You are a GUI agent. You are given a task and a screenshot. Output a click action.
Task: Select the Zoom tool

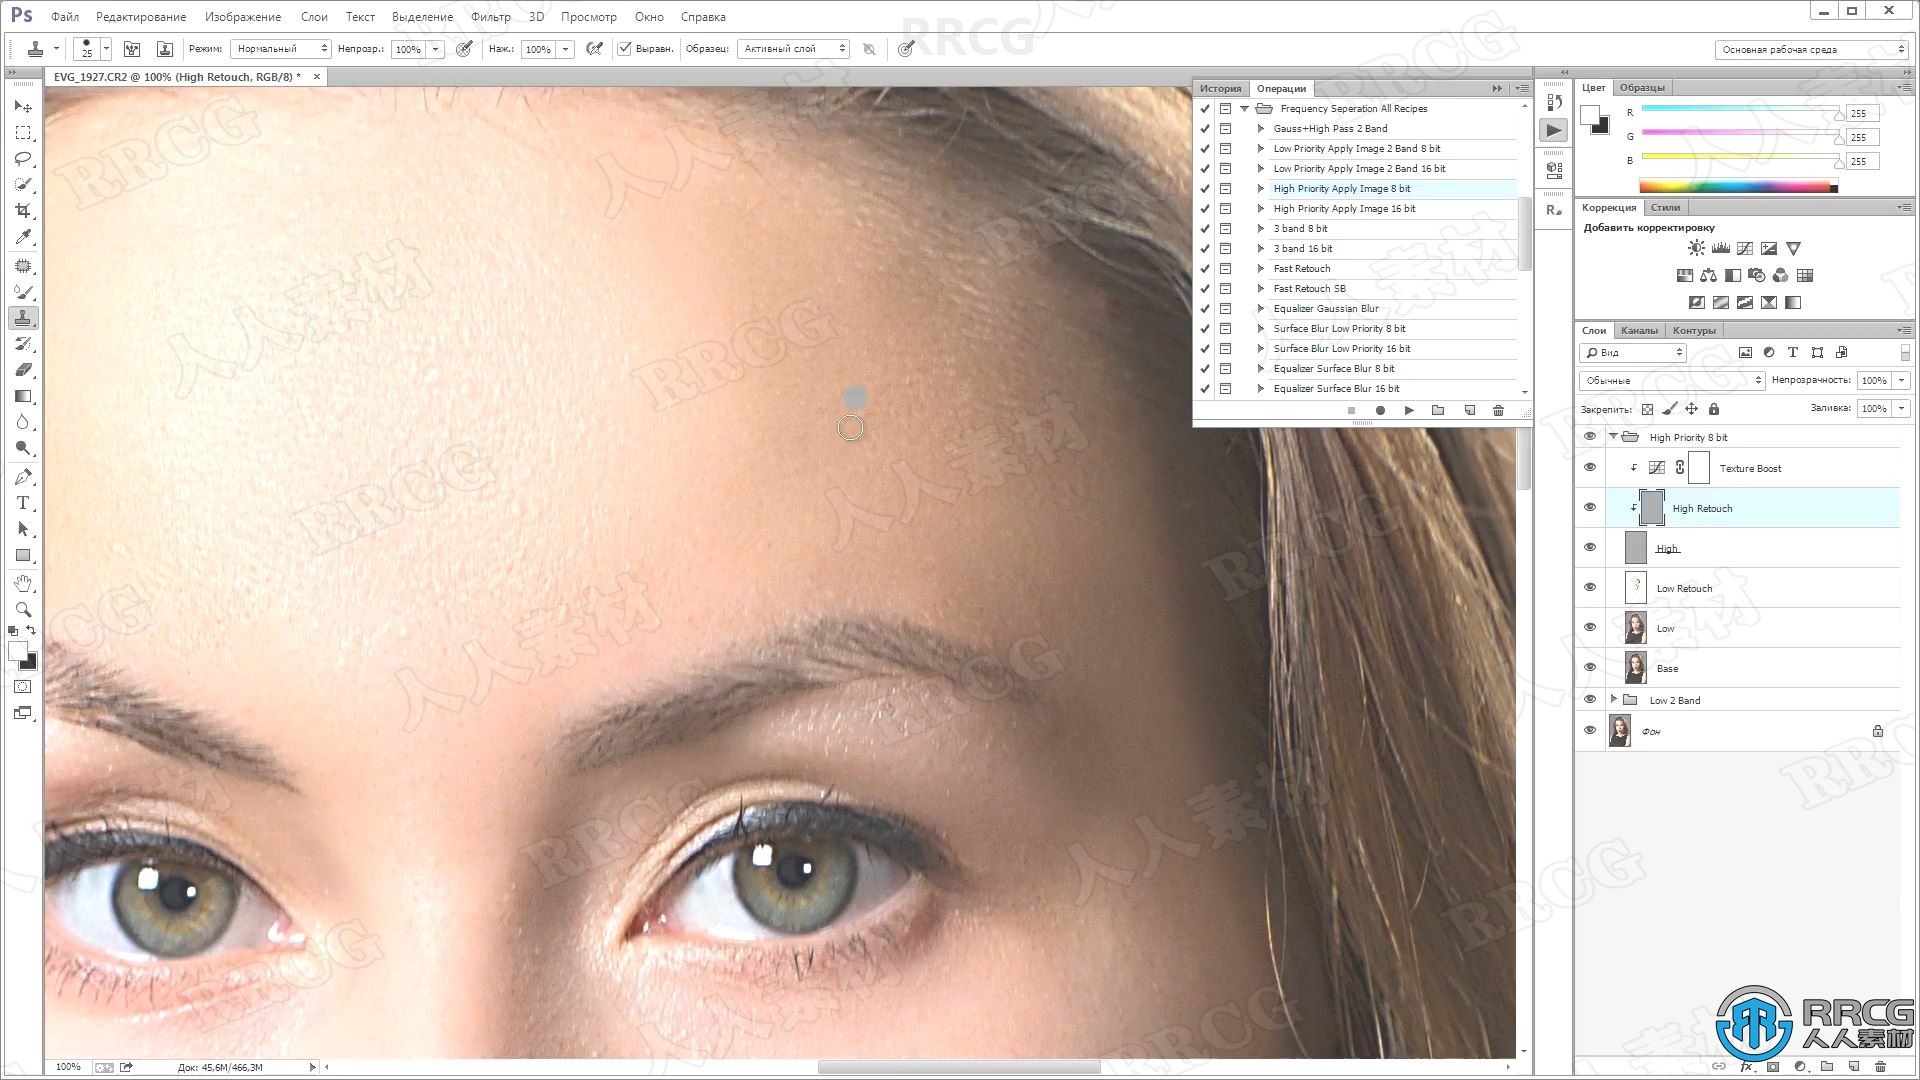pos(22,611)
